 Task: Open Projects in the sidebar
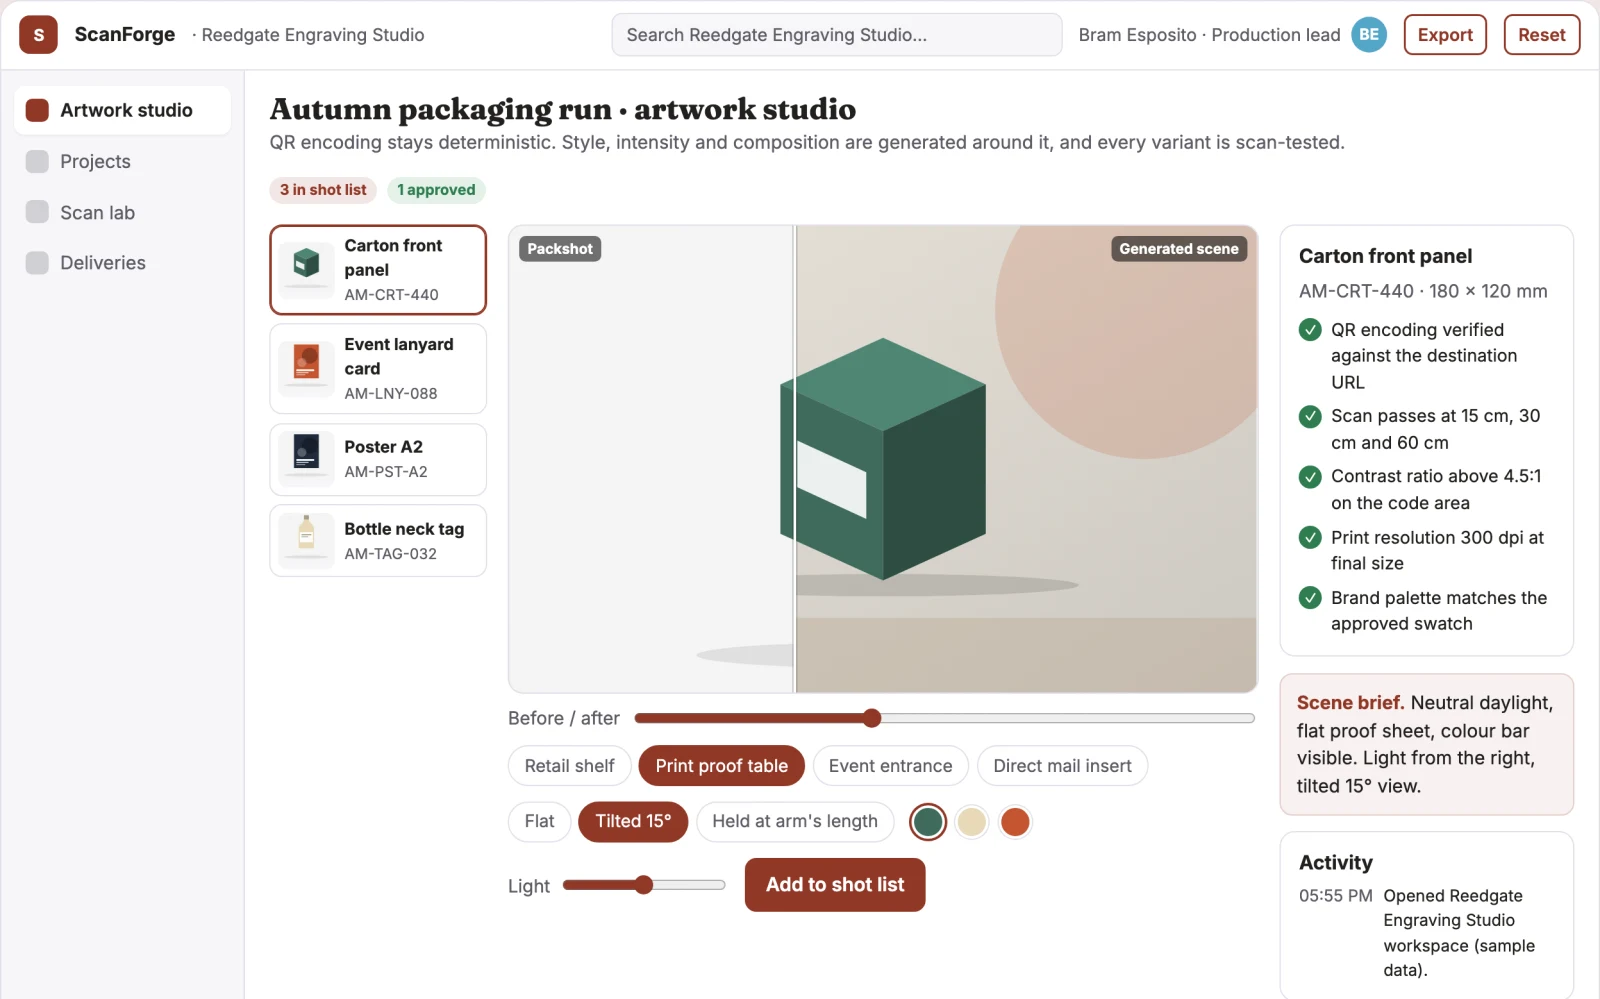(x=122, y=161)
